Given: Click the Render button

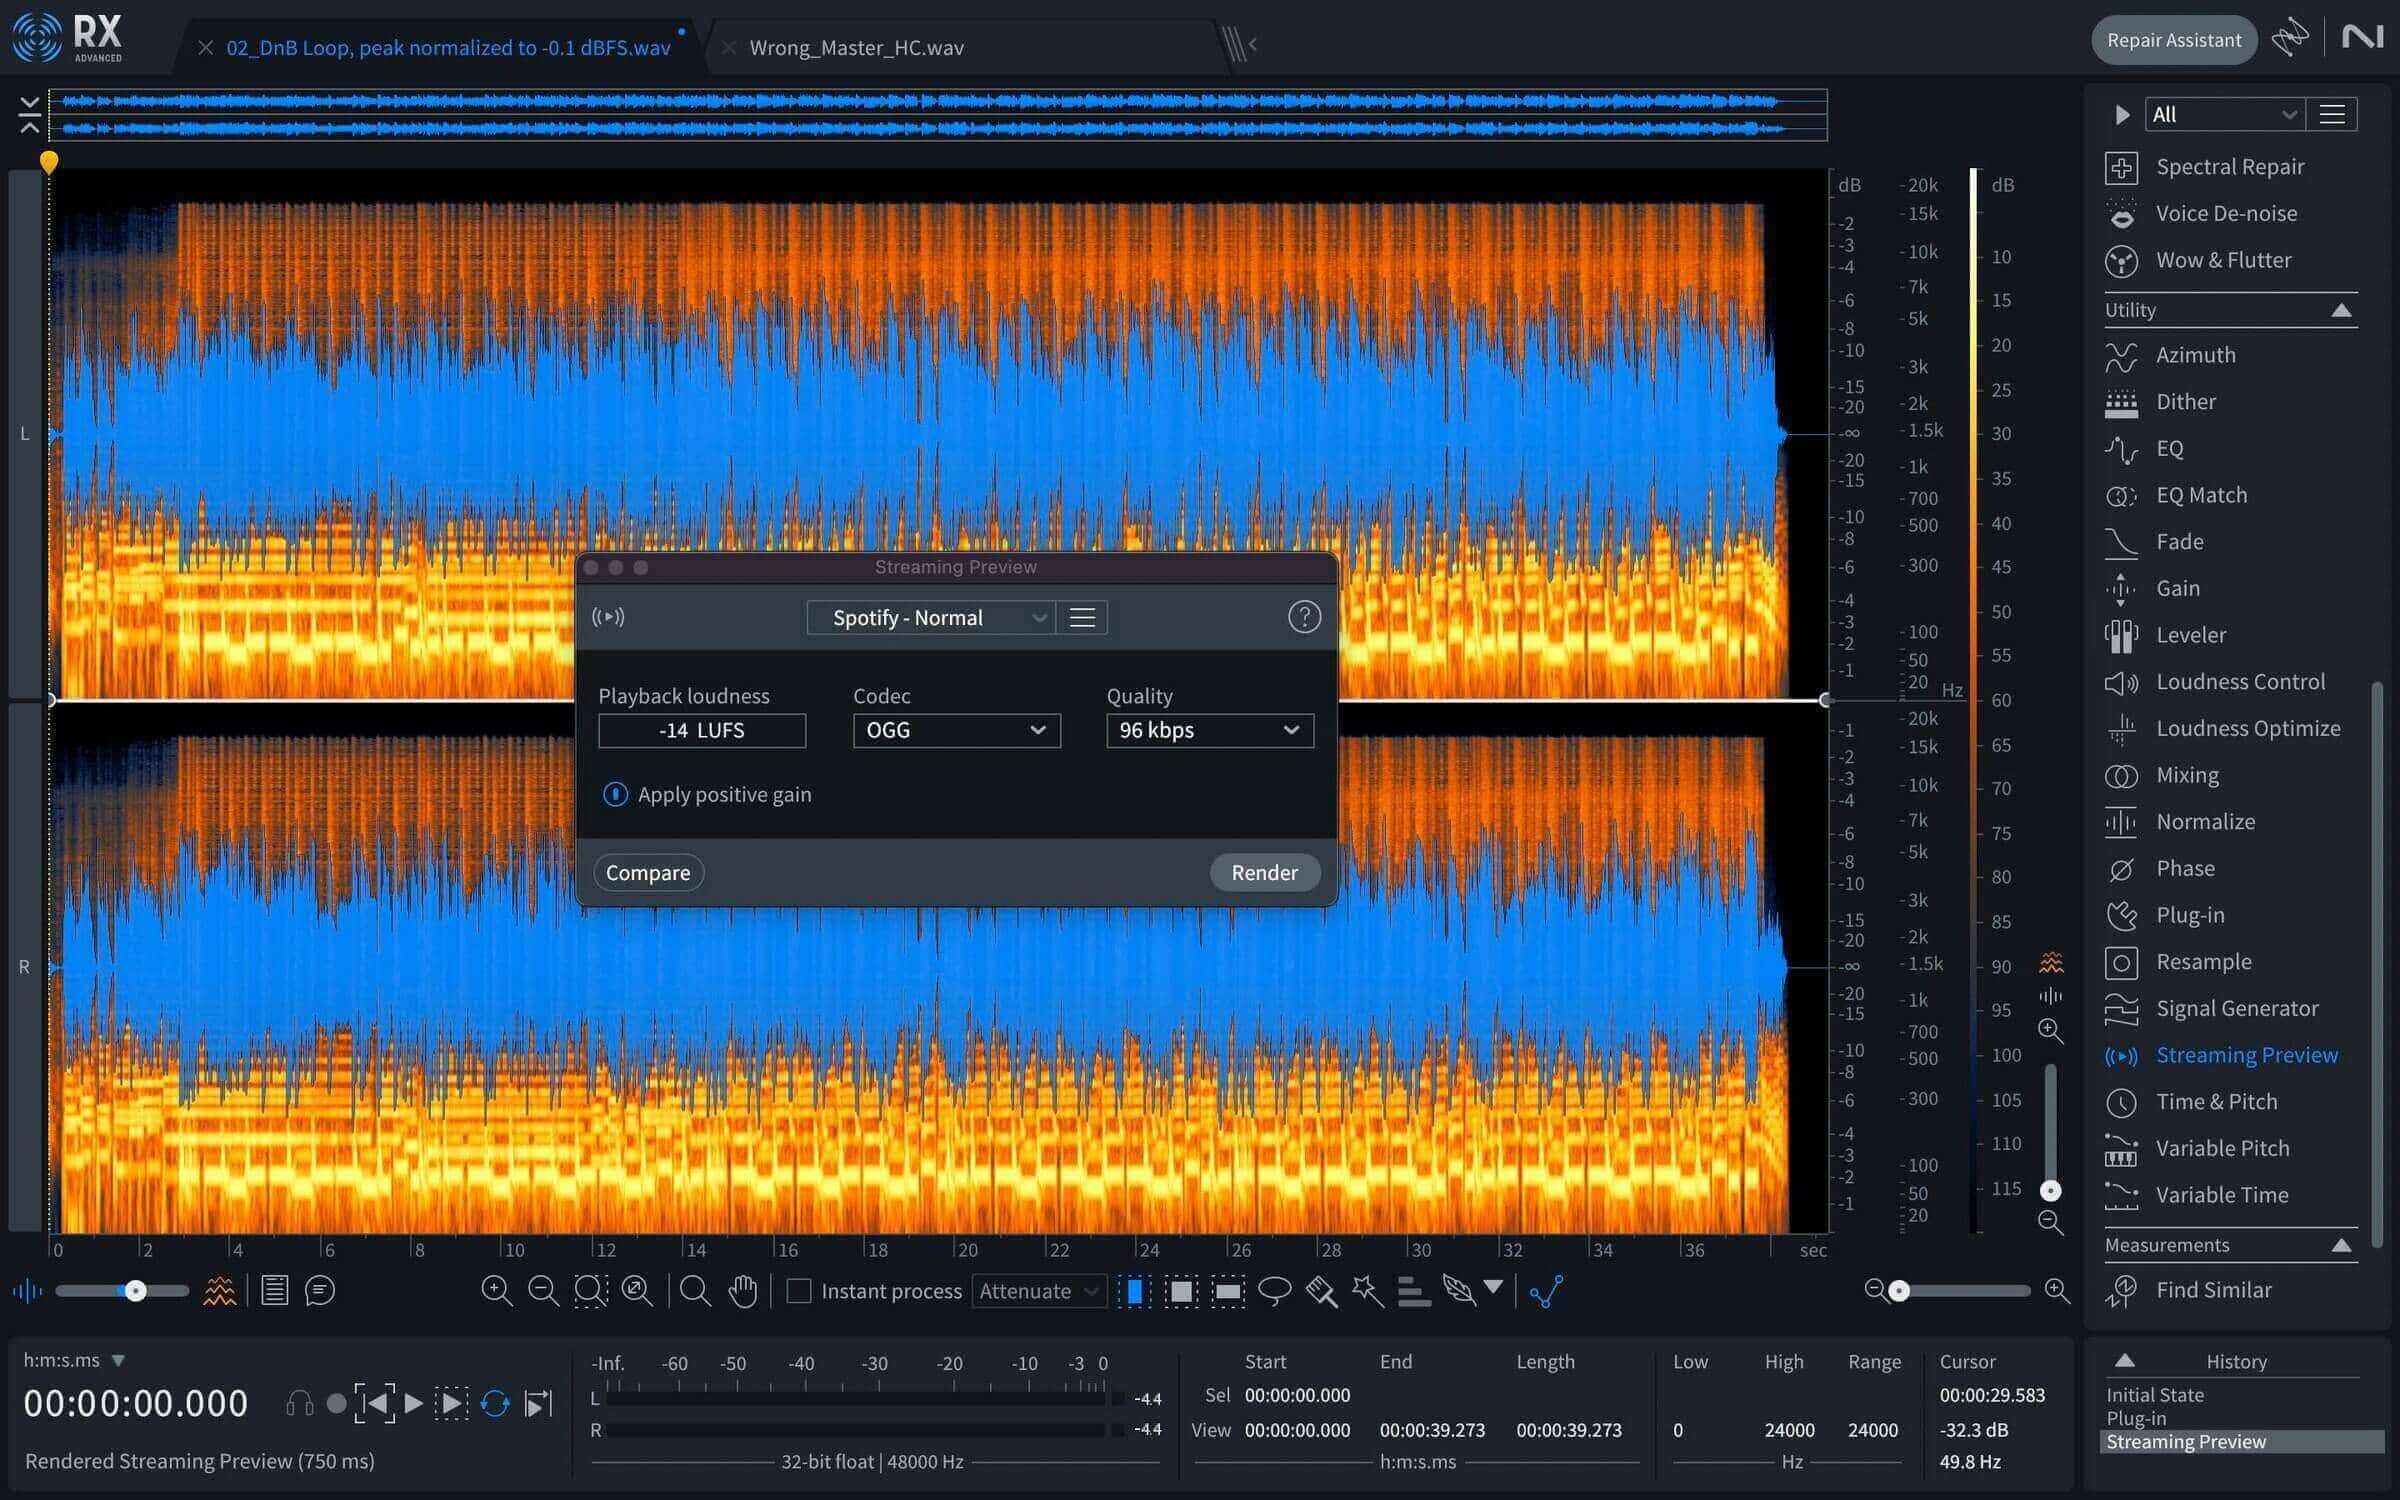Looking at the screenshot, I should 1264,872.
